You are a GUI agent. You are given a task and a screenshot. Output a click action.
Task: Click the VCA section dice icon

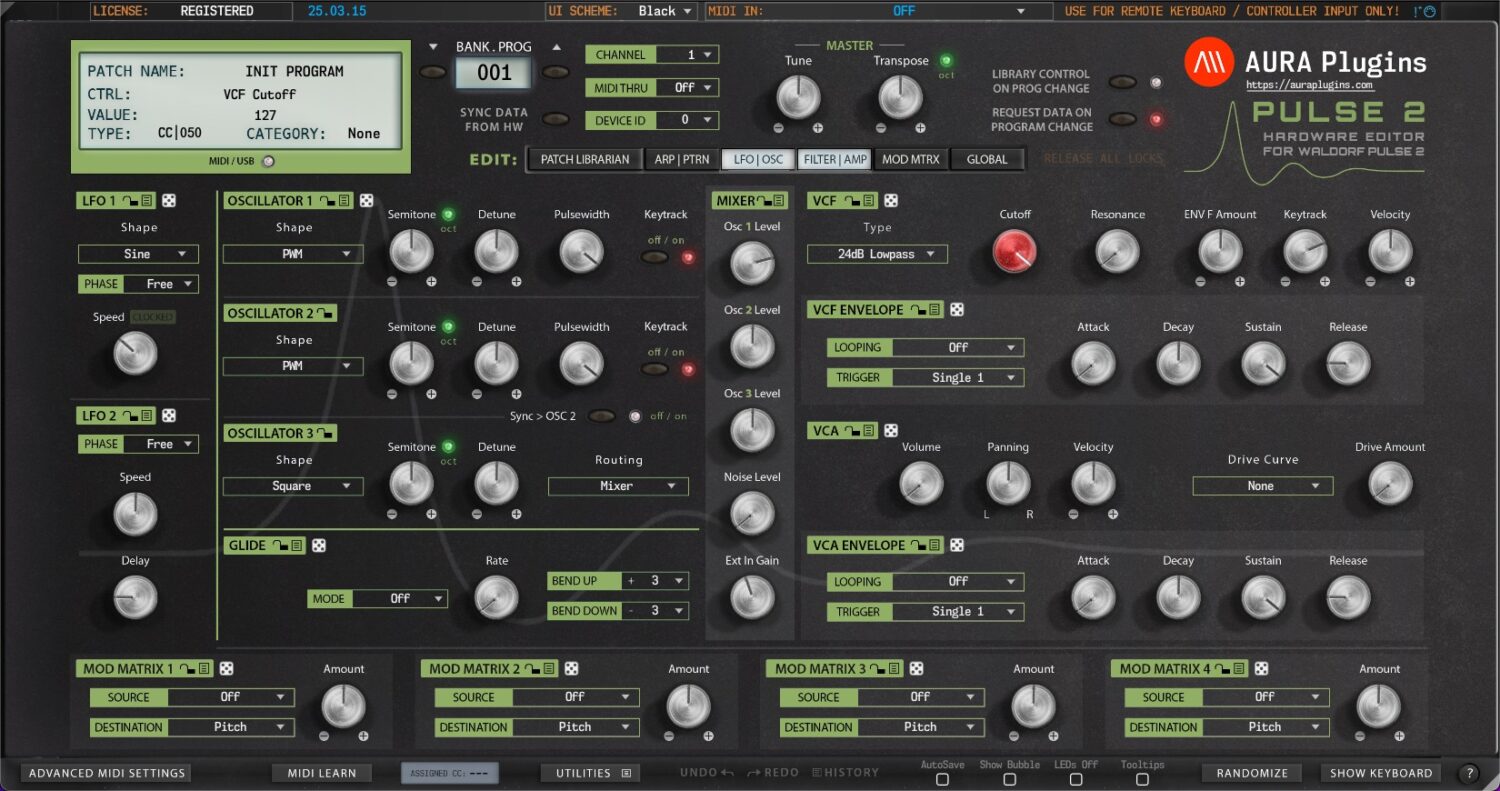point(891,431)
